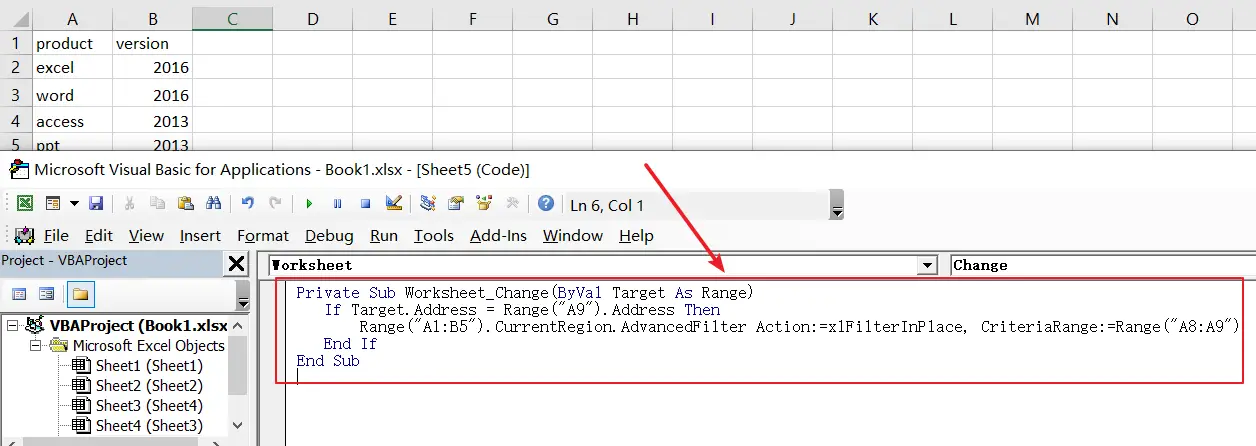
Task: Click the Private Sub Worksheet_Change code line
Action: [524, 293]
